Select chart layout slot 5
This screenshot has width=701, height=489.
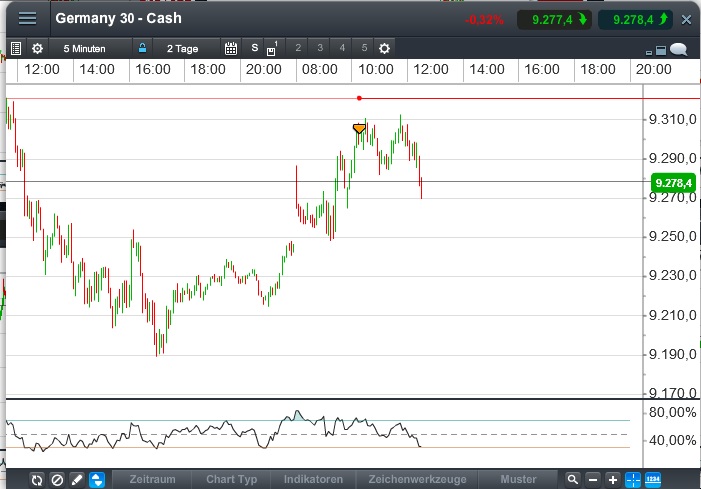364,48
